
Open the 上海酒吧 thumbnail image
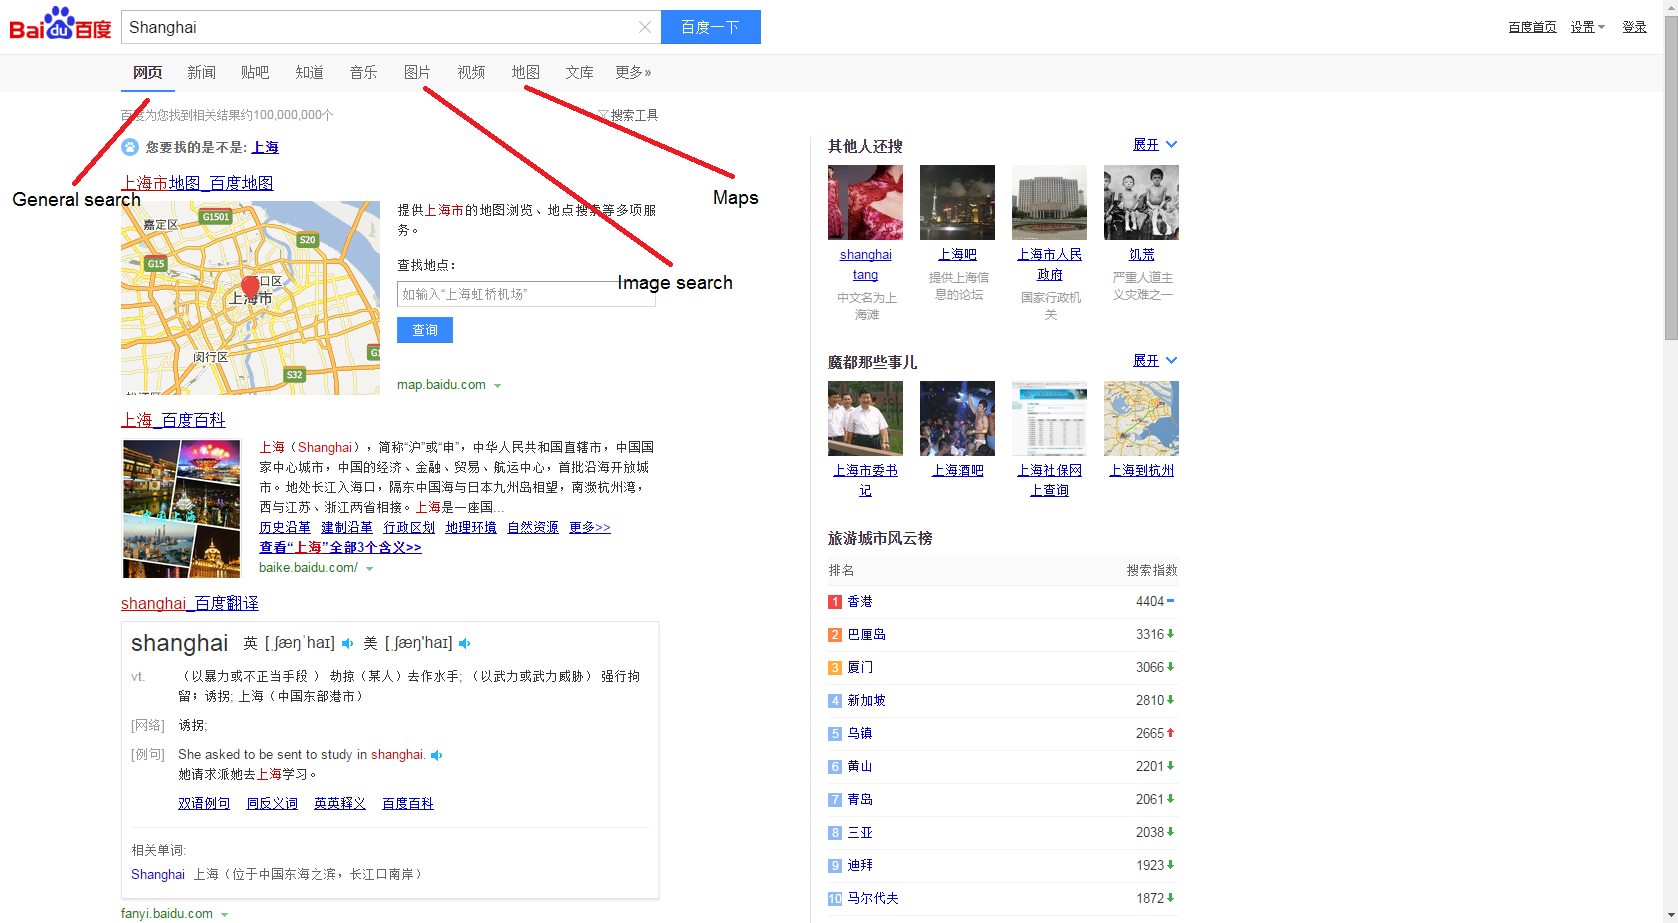957,418
